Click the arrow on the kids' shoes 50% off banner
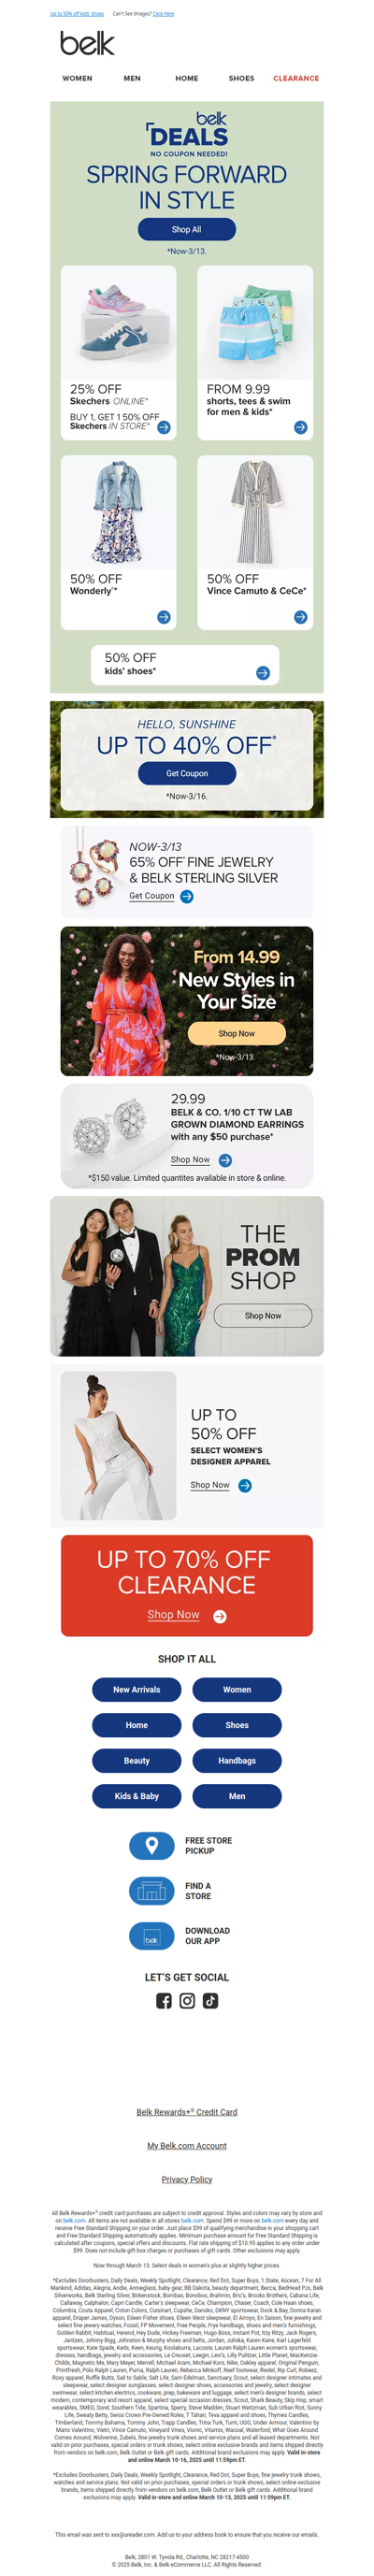 pos(263,673)
